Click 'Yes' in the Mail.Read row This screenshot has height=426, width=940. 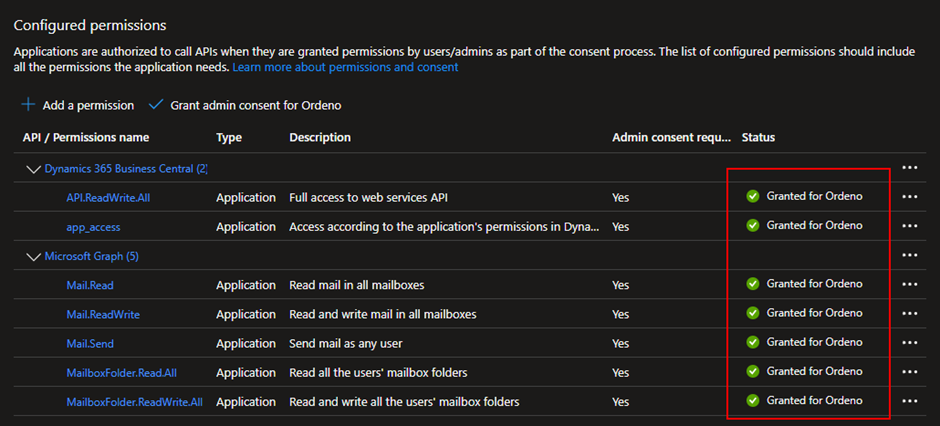[620, 285]
